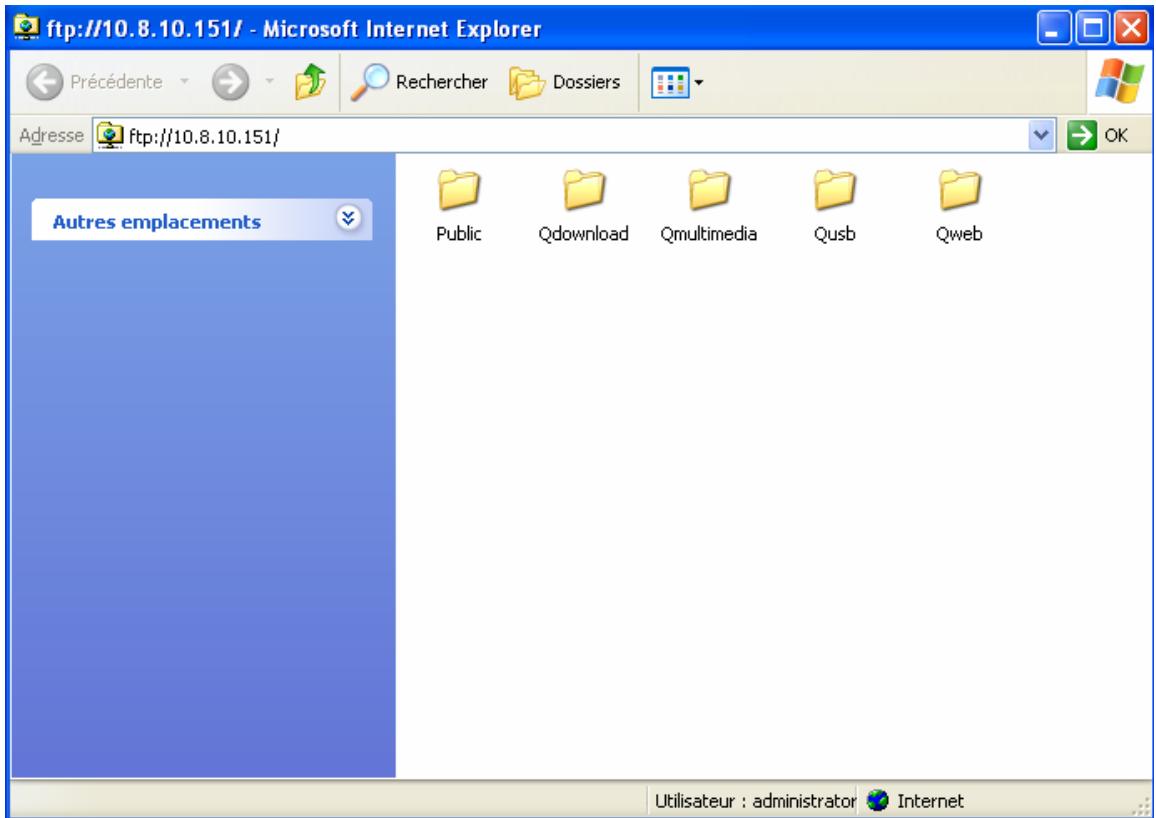Select the Qweb folder icon
Screen dimensions: 1156x818
coord(959,189)
